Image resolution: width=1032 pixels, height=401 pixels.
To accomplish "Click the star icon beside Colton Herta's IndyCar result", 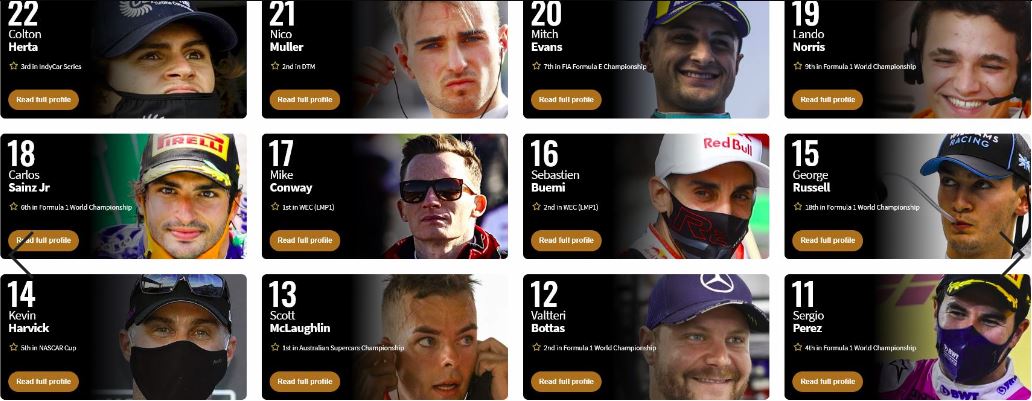I will point(13,66).
